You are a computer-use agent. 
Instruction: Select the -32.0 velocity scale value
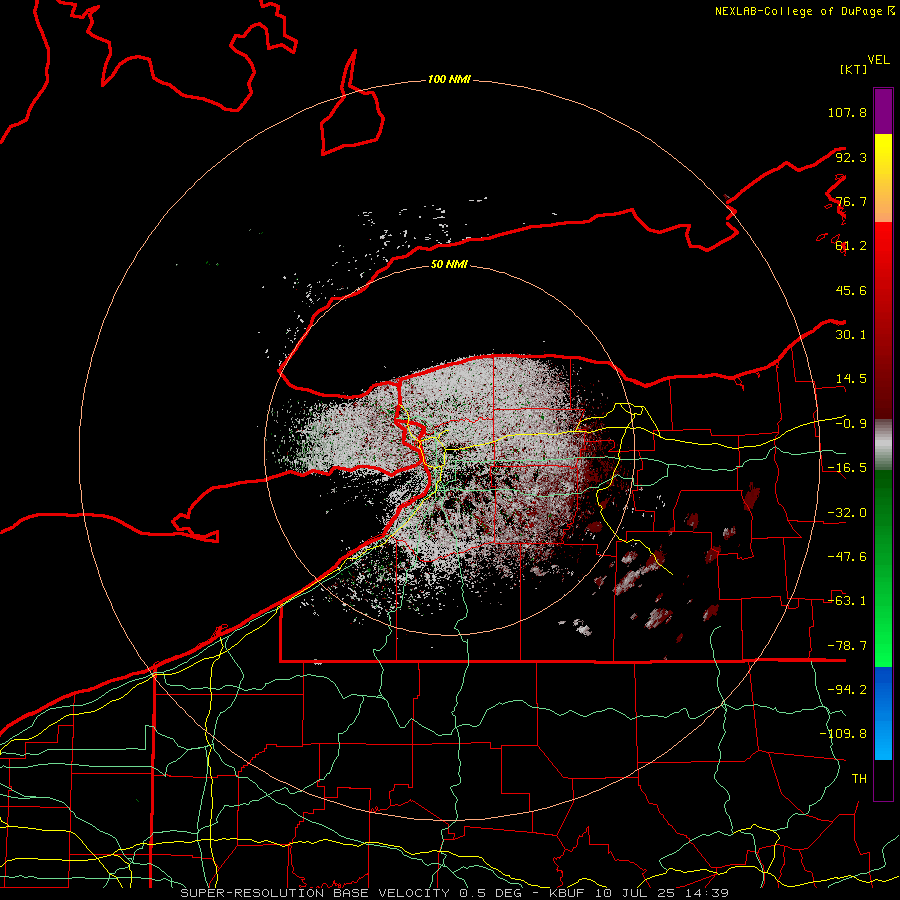coord(847,513)
